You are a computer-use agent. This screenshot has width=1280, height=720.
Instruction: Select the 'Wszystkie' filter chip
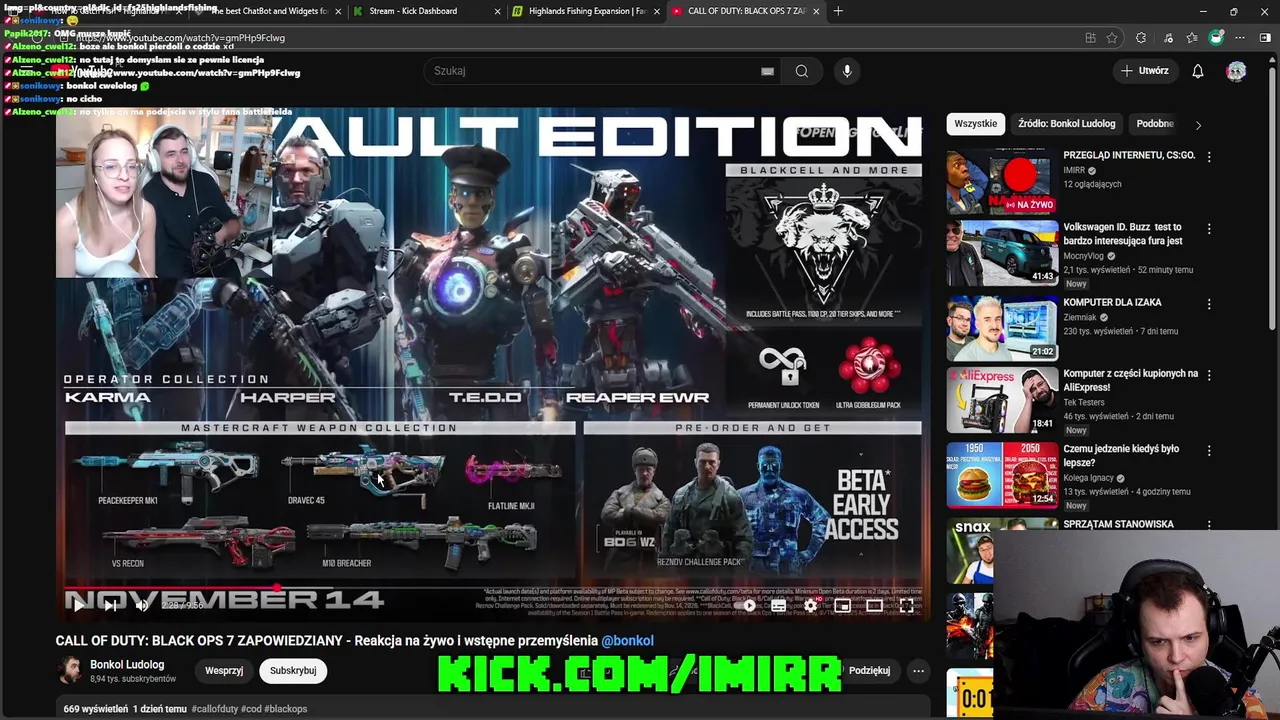pyautogui.click(x=975, y=124)
